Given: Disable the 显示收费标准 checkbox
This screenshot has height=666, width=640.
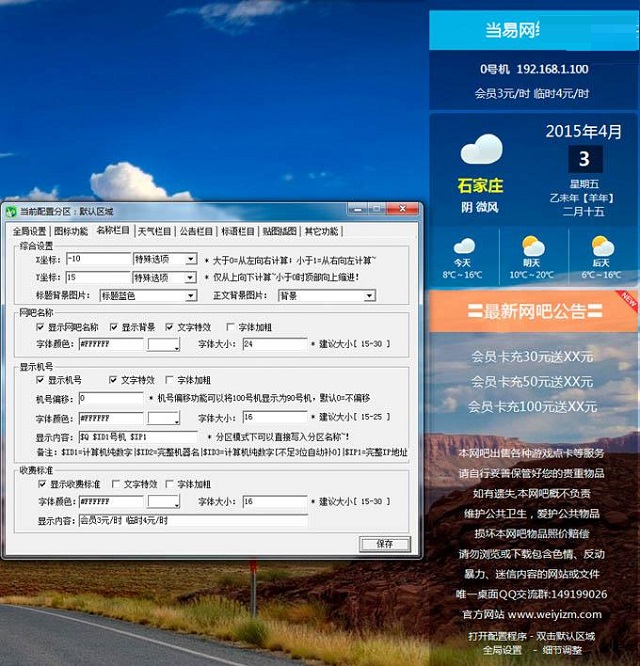Looking at the screenshot, I should [41, 484].
